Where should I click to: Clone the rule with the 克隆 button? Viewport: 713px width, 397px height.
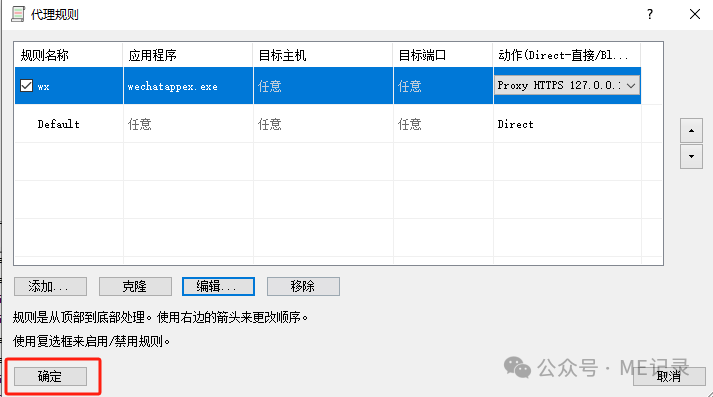click(135, 286)
